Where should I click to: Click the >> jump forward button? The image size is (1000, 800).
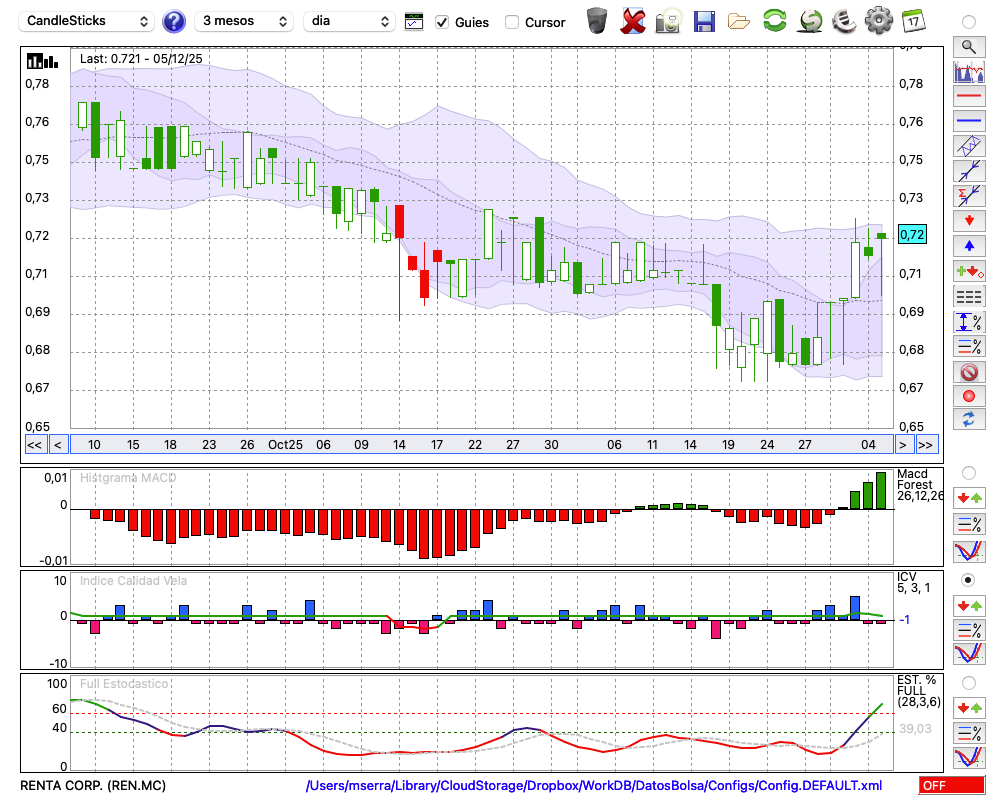click(x=926, y=445)
